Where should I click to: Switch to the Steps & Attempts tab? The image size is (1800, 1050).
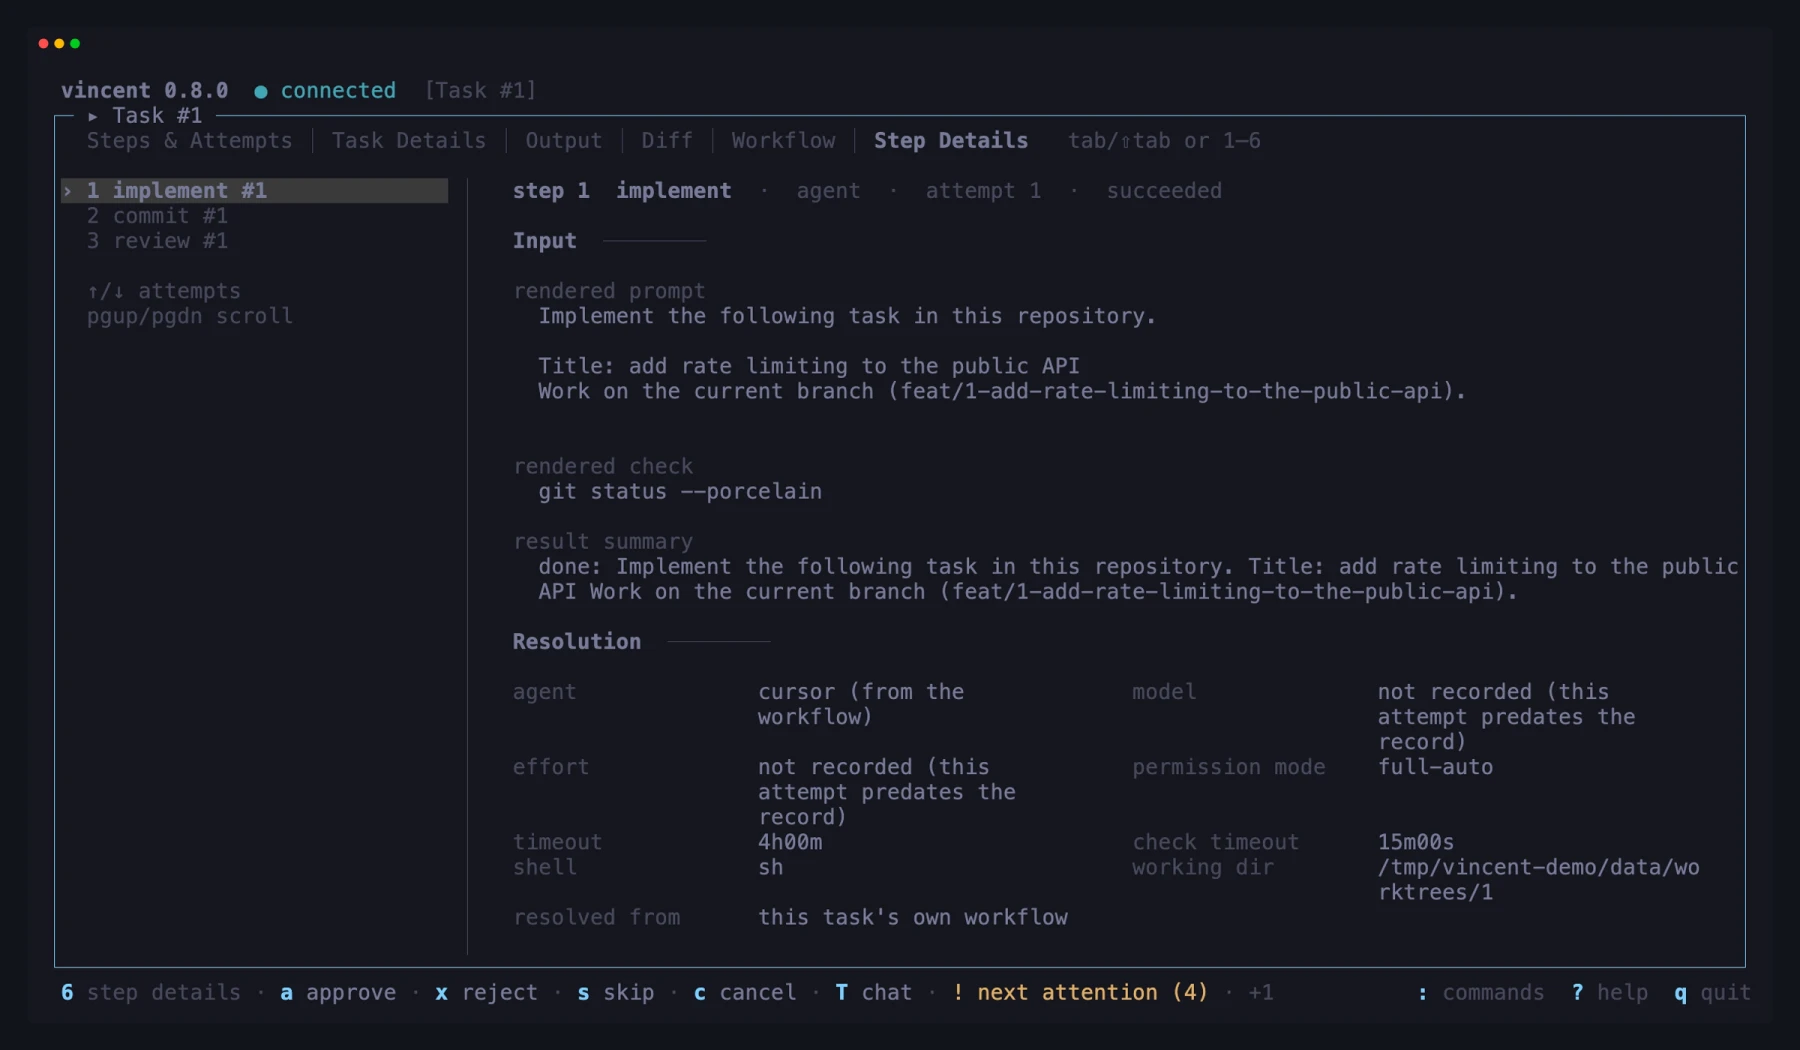tap(189, 141)
